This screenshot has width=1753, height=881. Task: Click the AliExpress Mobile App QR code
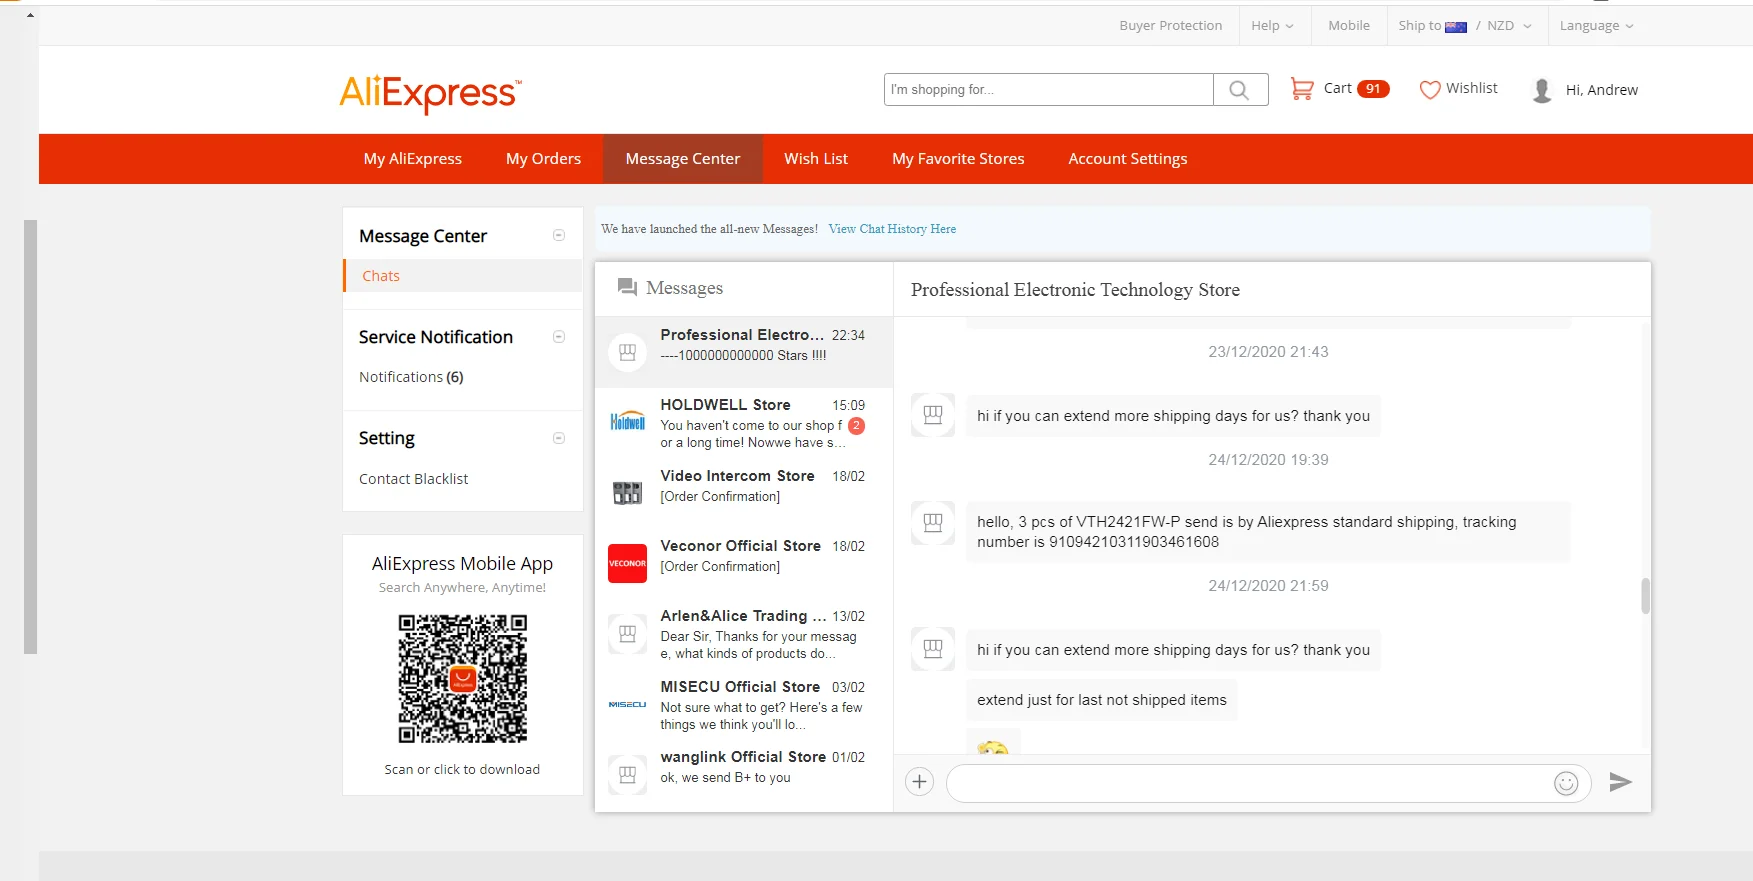[x=463, y=679]
